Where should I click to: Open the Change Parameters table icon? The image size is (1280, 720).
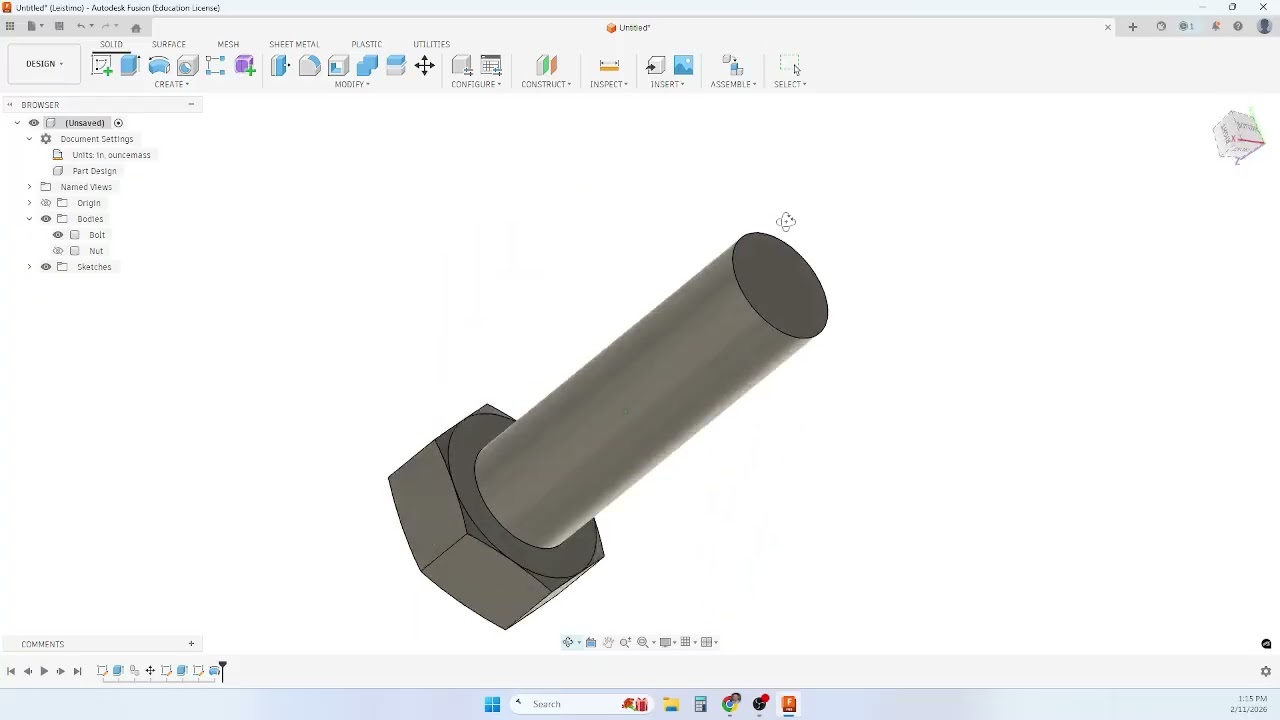[491, 66]
